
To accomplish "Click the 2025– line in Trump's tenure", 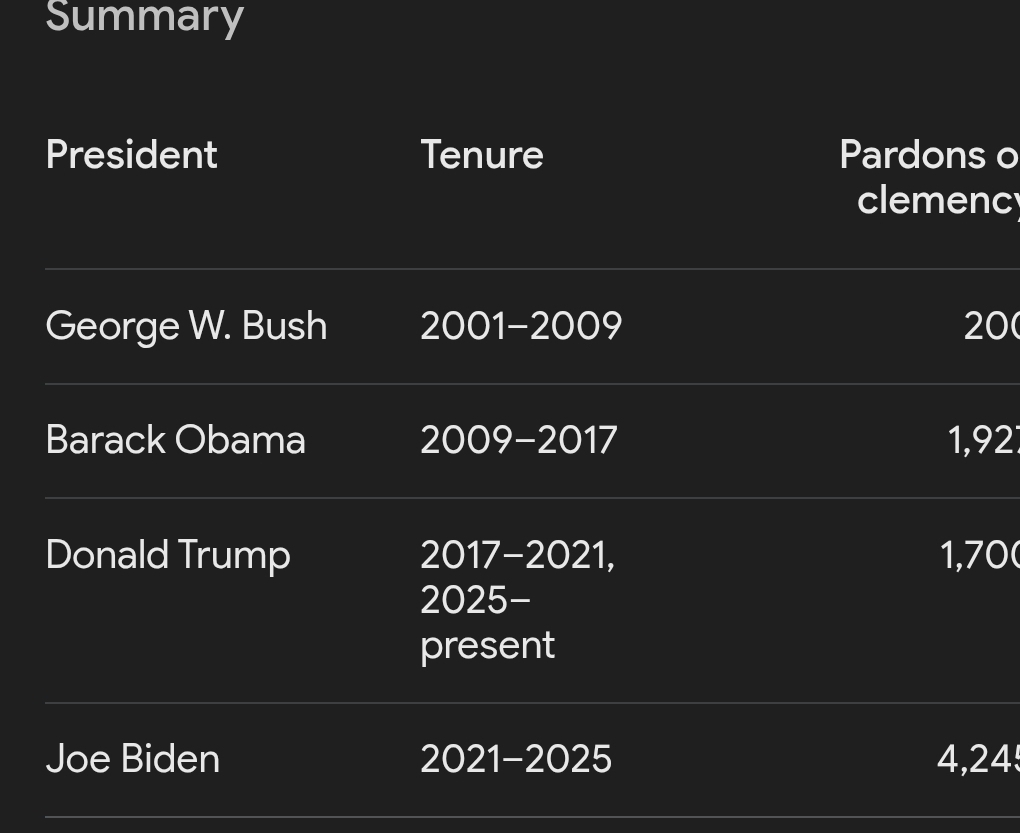I will 475,600.
